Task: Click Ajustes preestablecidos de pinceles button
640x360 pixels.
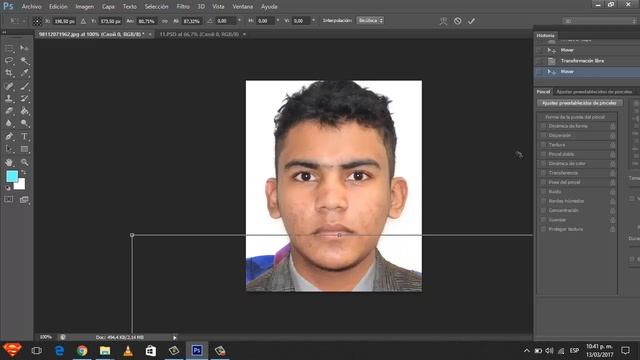Action: [x=579, y=103]
